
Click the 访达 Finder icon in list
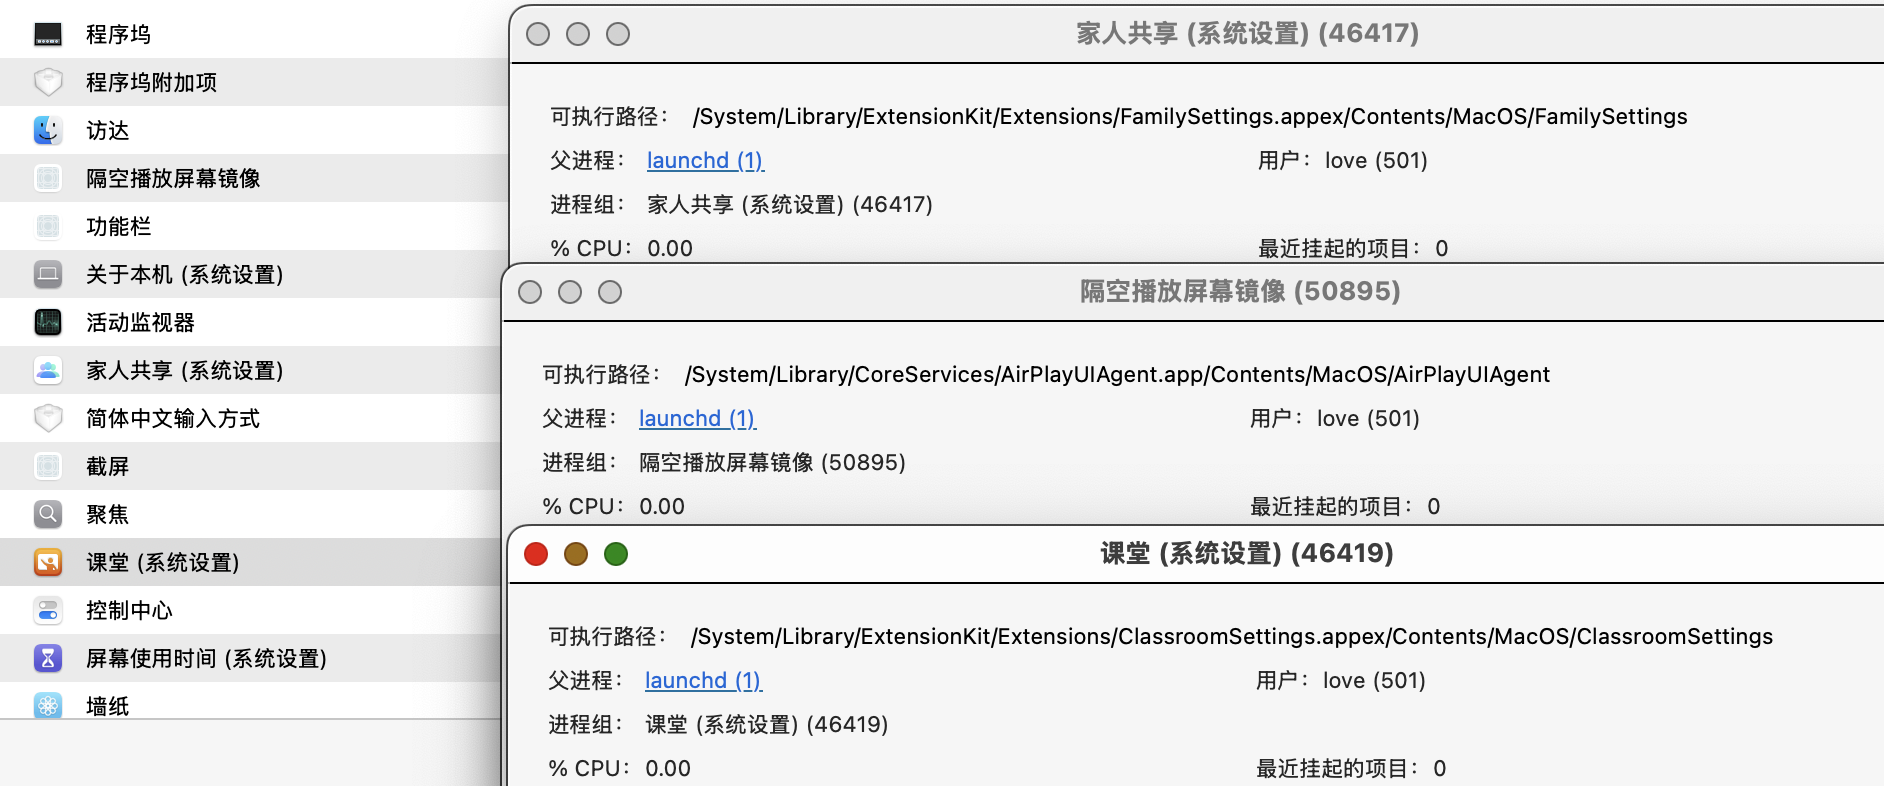pyautogui.click(x=48, y=130)
